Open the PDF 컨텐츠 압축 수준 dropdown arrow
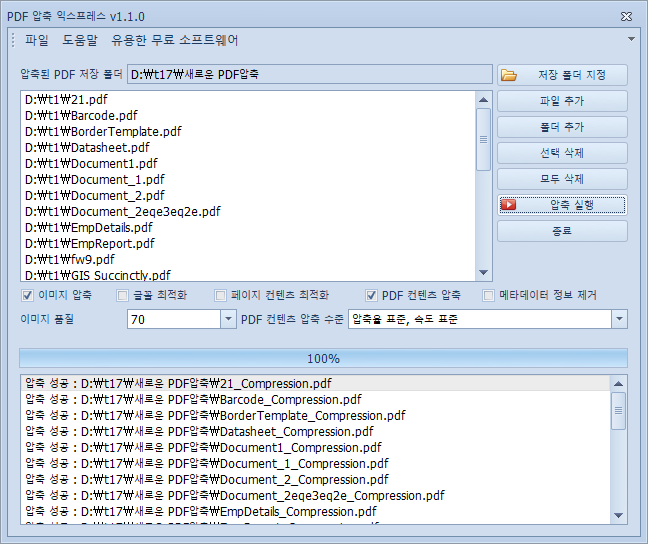 (619, 319)
